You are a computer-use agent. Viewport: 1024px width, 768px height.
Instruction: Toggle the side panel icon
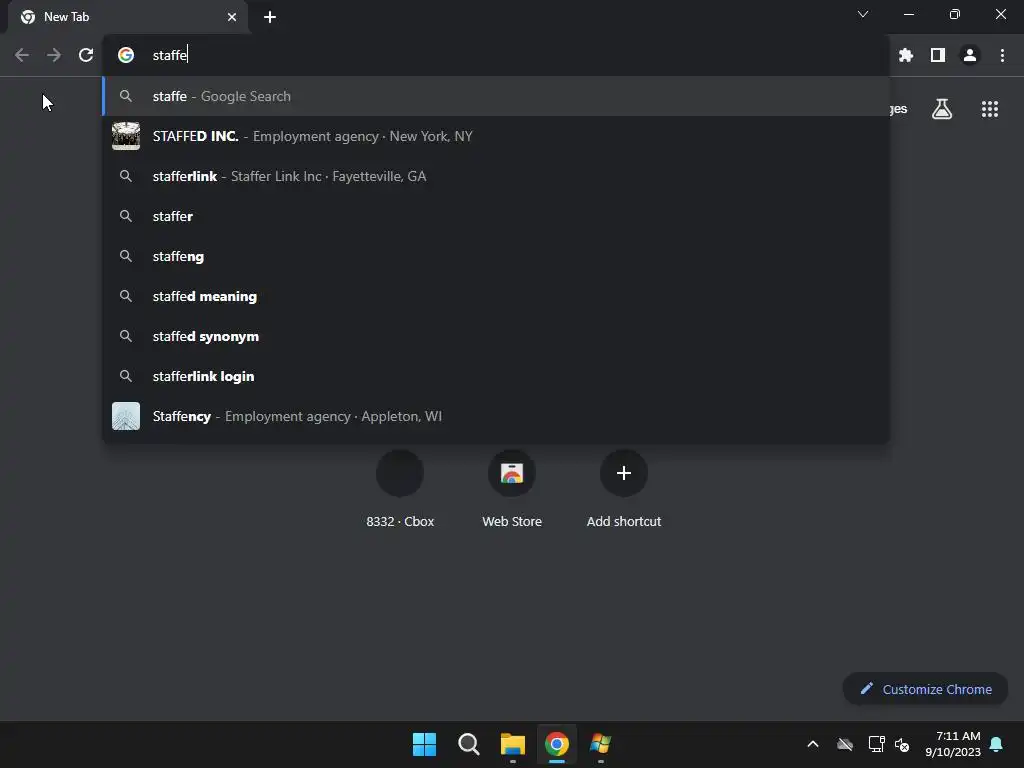[x=938, y=55]
